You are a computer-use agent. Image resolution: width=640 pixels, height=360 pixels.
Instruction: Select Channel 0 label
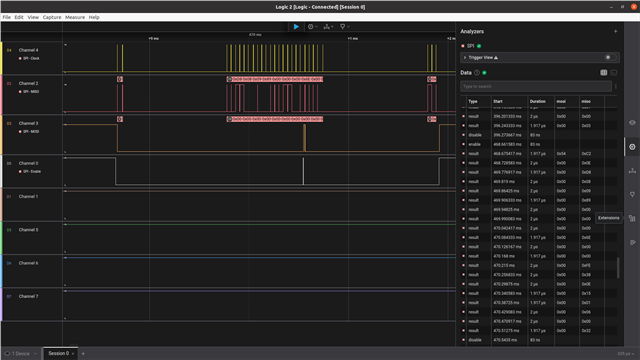28,163
